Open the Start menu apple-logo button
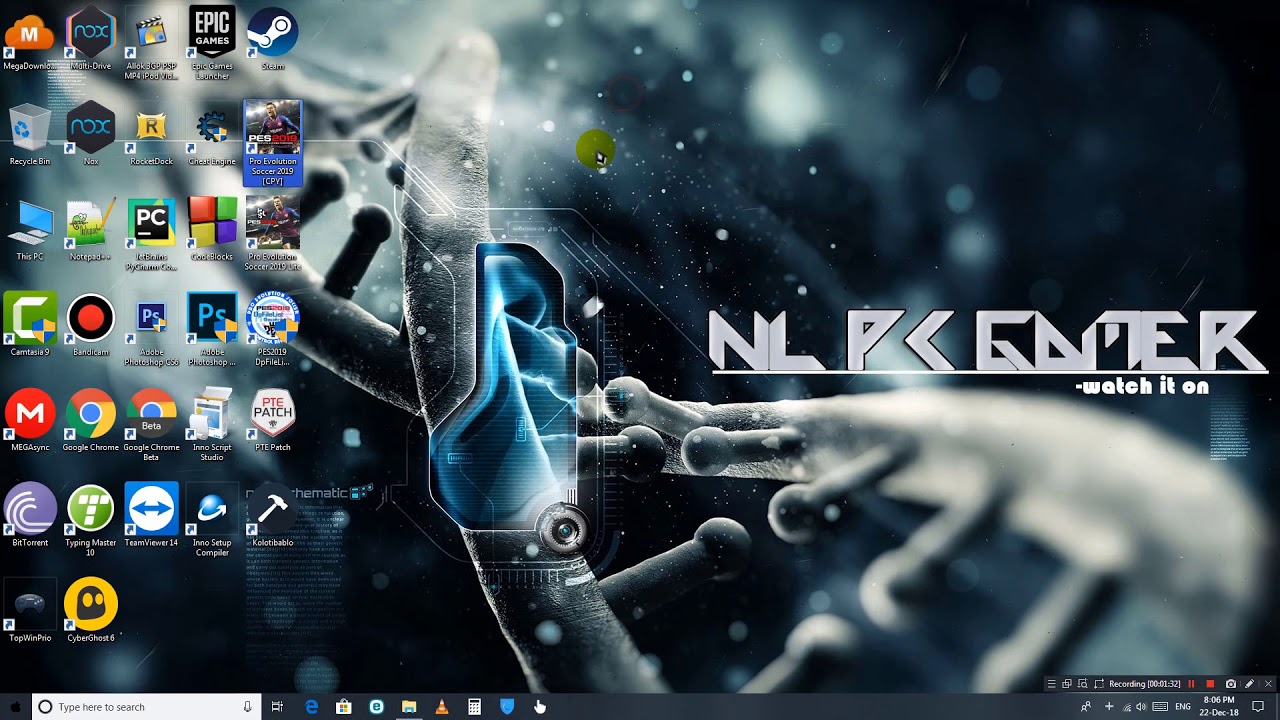Screen dimensions: 1280x720 pyautogui.click(x=16, y=707)
